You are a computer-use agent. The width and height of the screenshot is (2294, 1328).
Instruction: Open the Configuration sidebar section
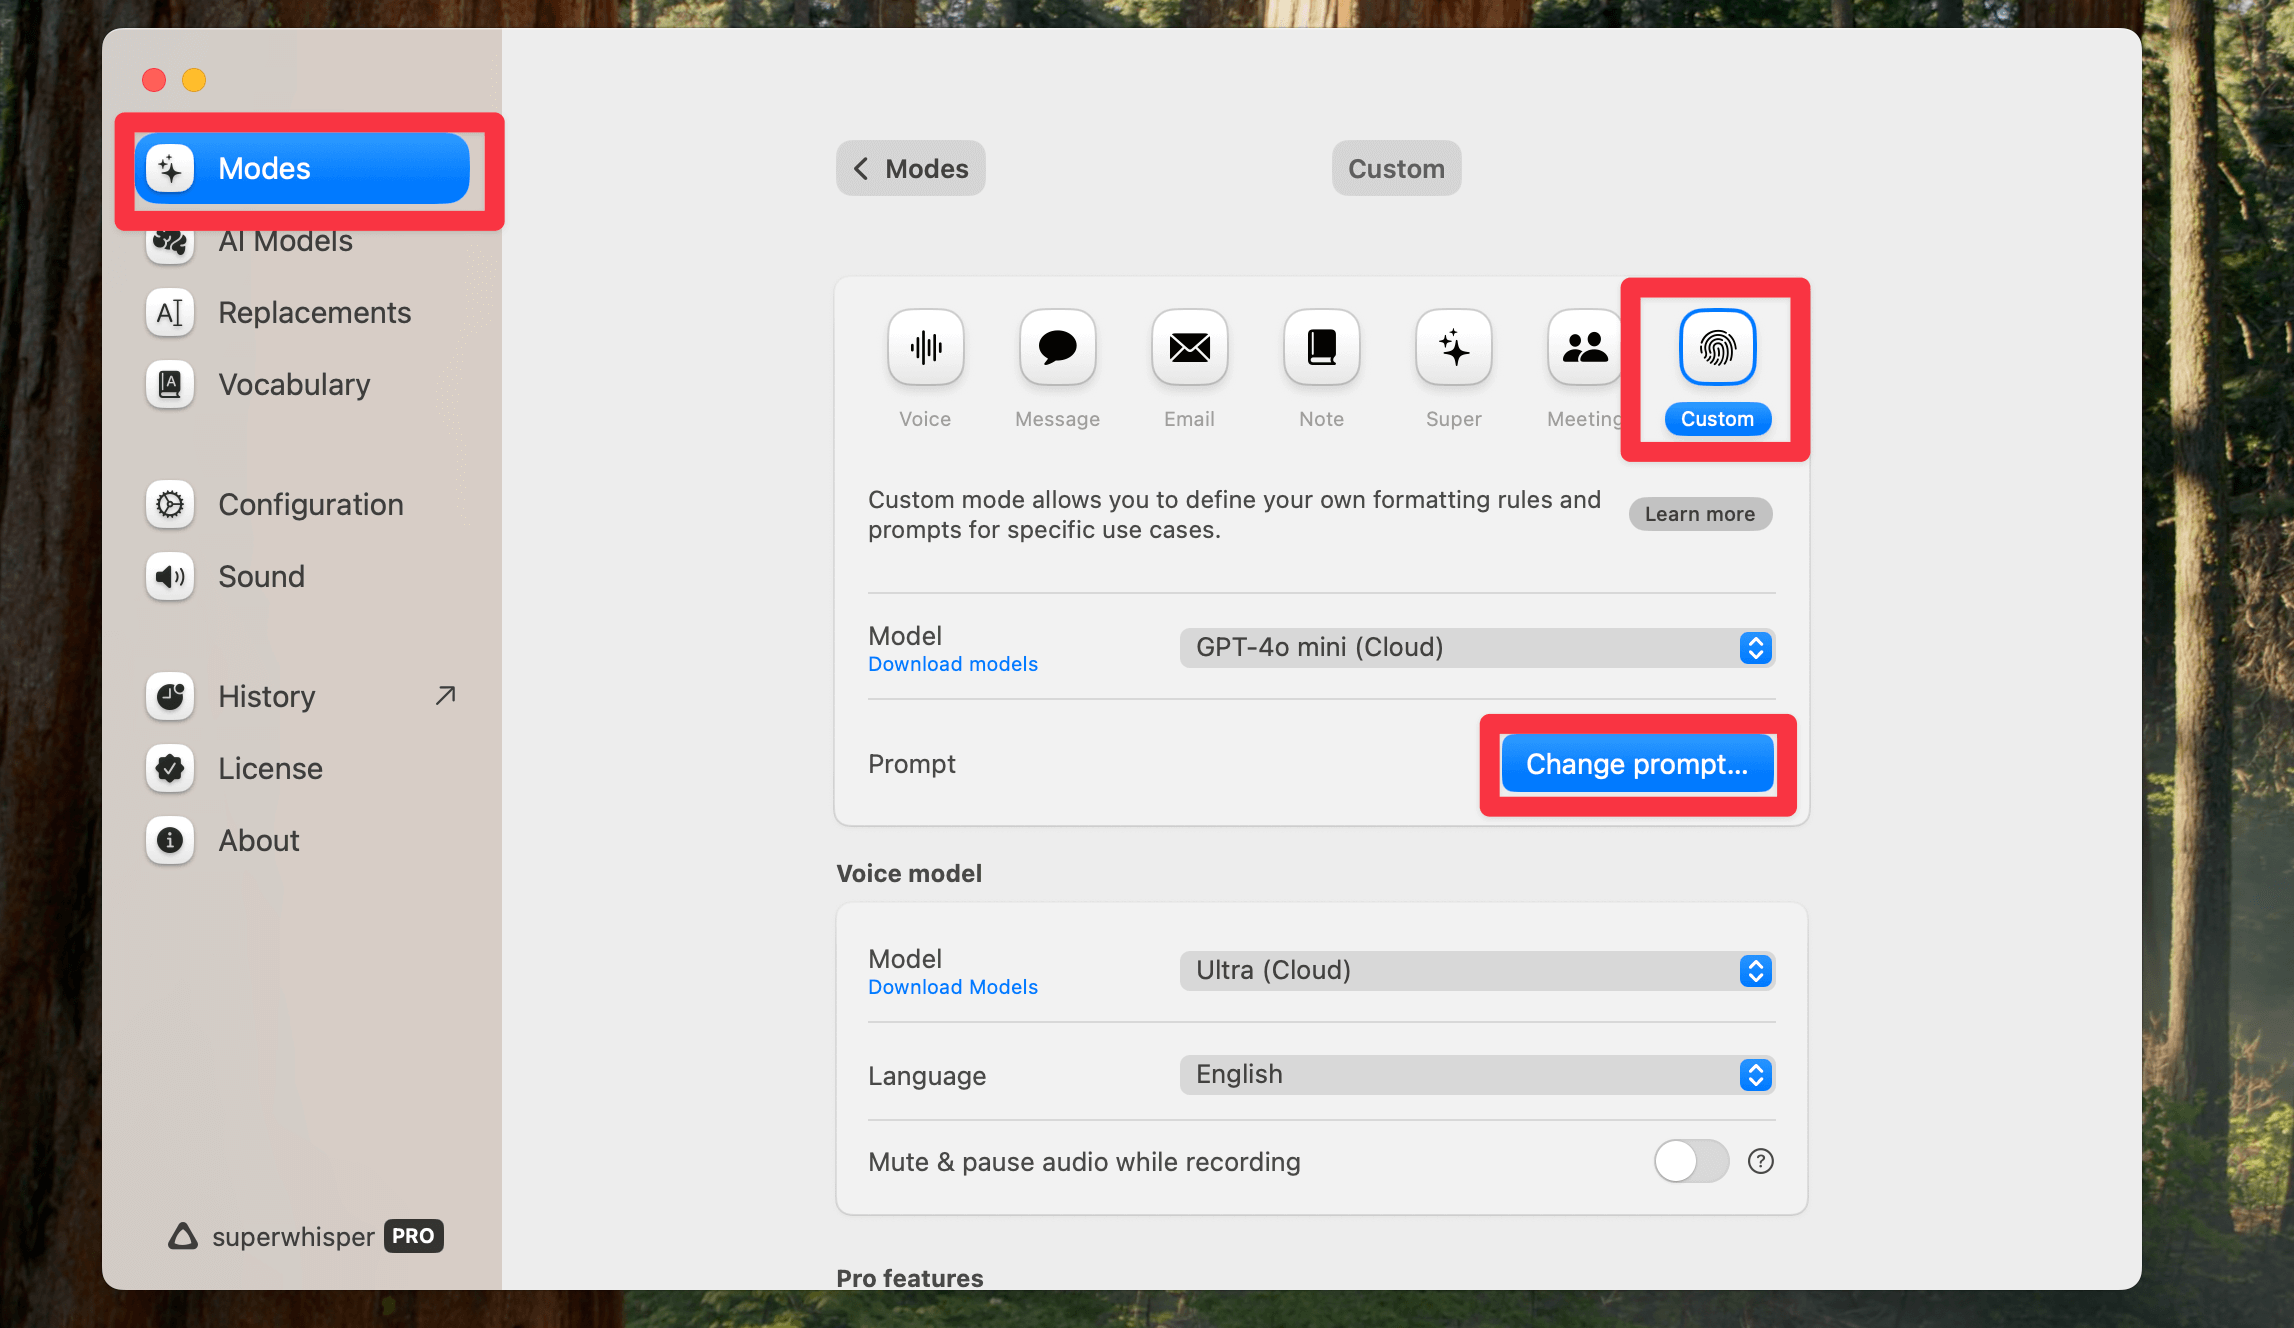tap(310, 505)
